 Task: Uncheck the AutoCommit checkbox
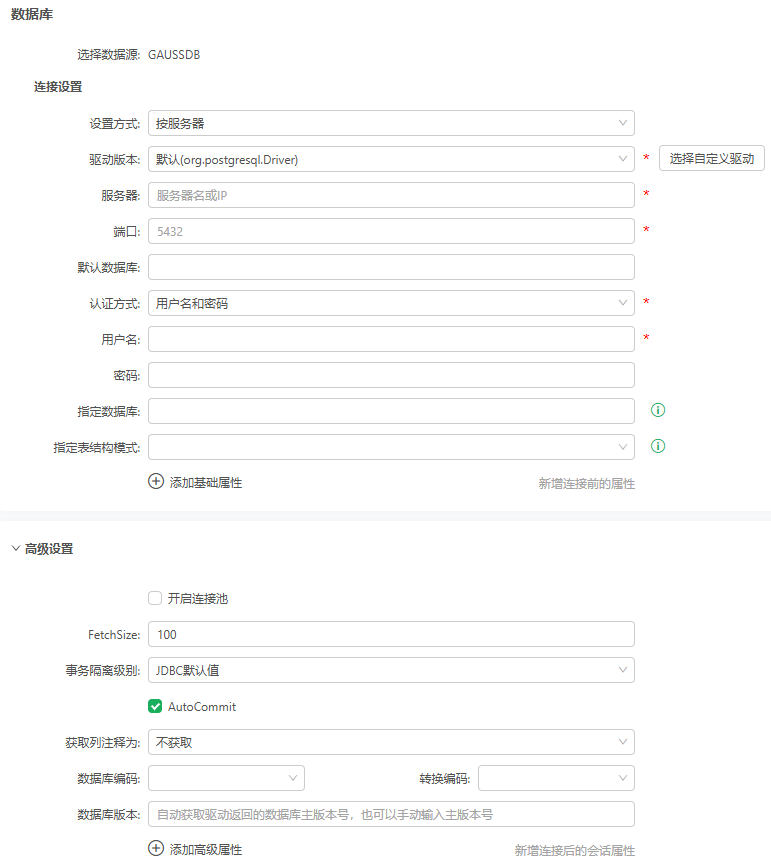pyautogui.click(x=155, y=706)
